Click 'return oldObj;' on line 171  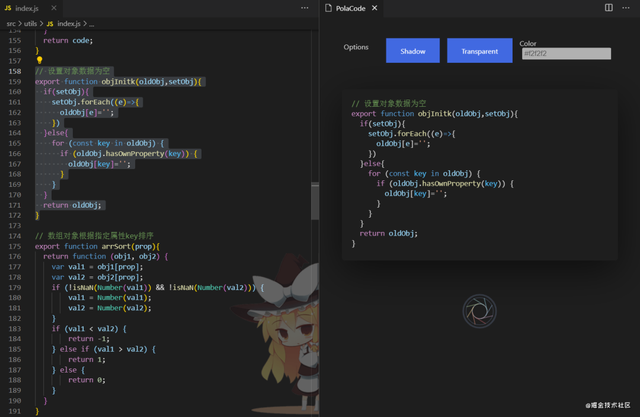coord(72,205)
